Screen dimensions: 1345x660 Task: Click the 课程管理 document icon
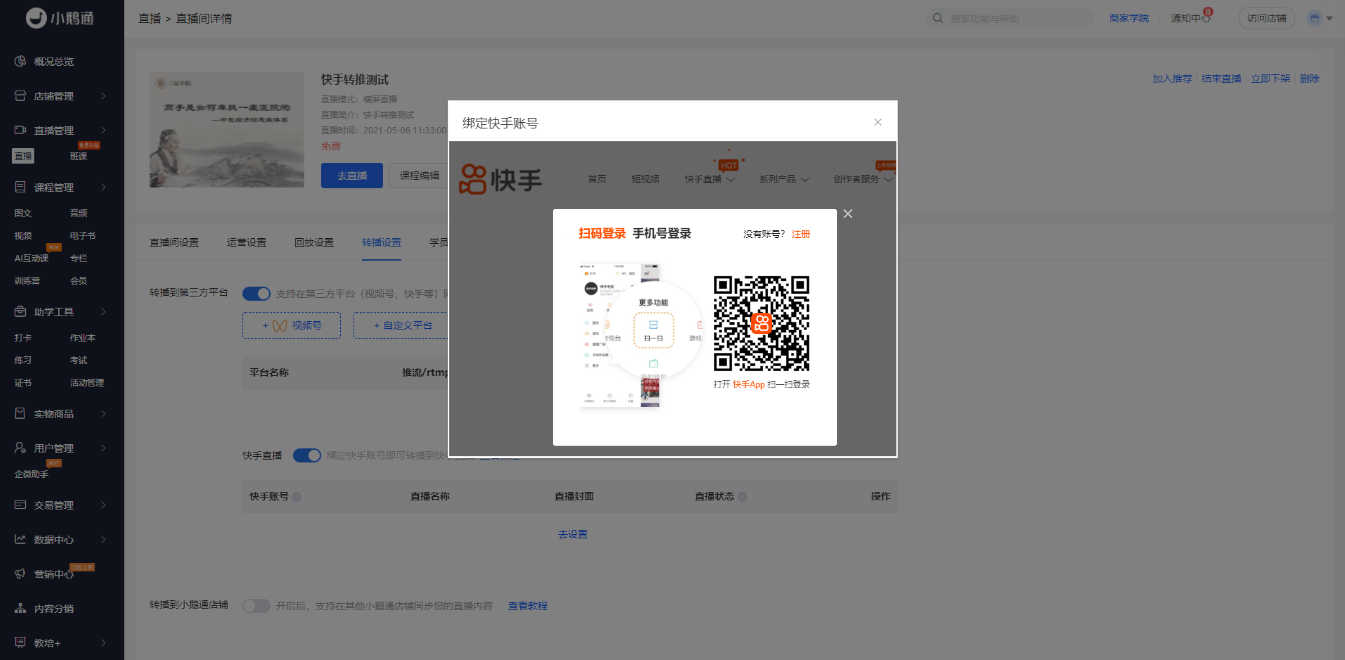point(20,187)
